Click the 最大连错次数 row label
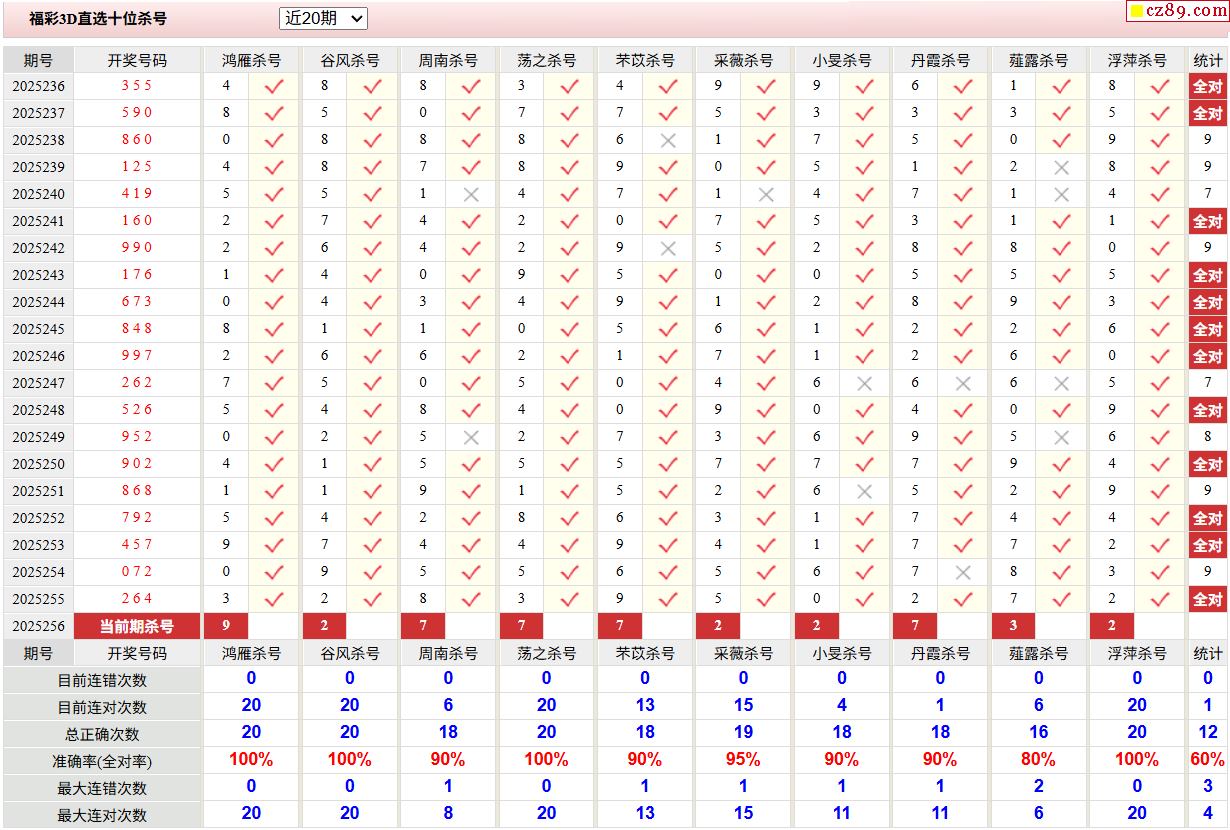This screenshot has height=830, width=1230. (x=102, y=788)
